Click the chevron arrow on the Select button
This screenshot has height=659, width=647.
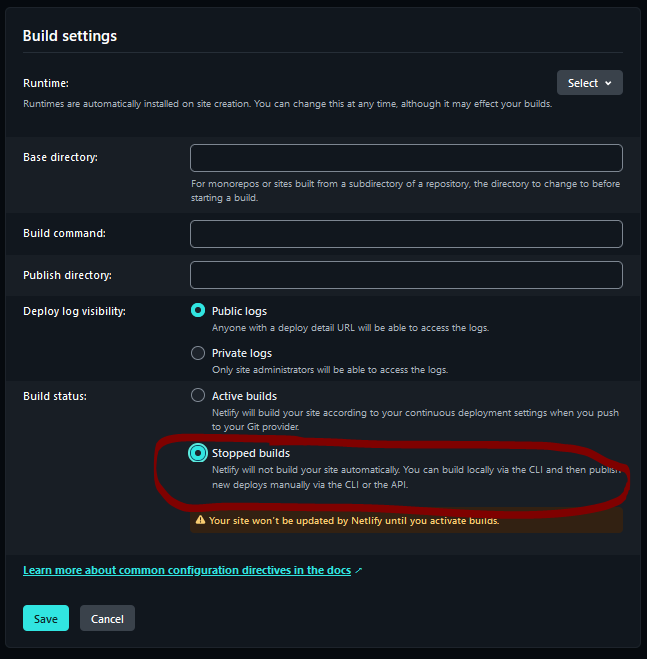[608, 83]
